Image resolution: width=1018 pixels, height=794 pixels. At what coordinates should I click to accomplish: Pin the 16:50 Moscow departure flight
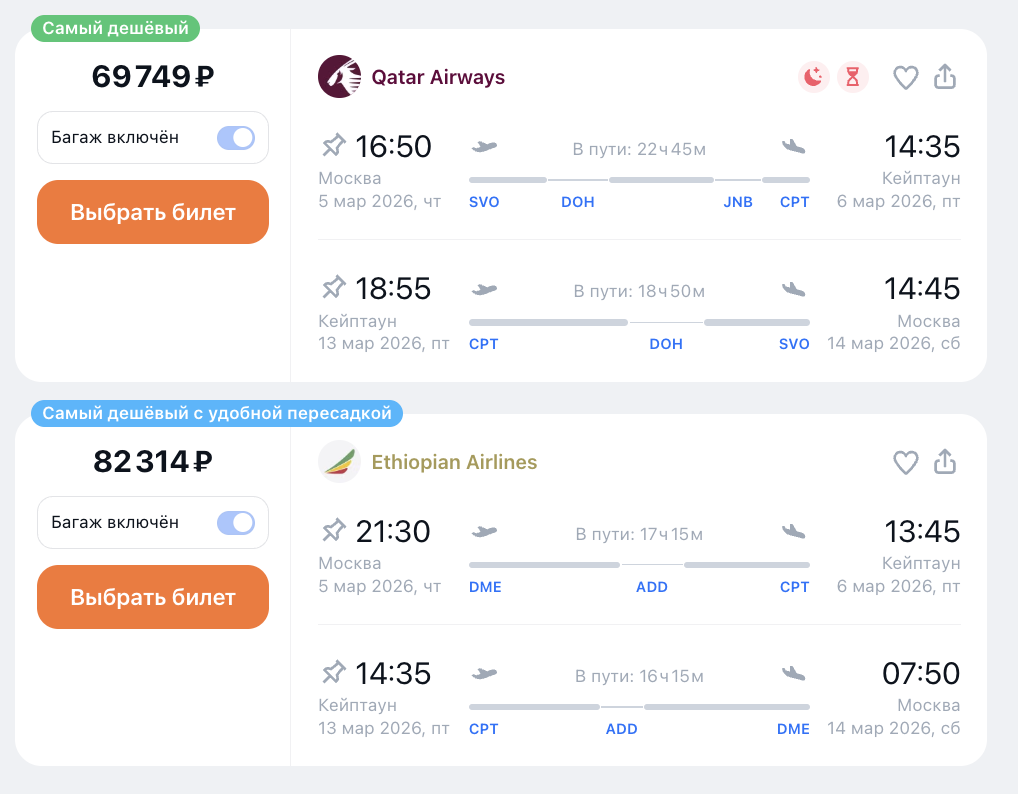tap(332, 146)
